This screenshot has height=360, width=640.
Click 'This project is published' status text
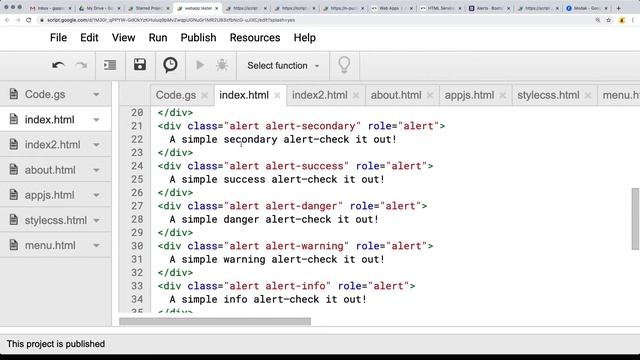click(56, 344)
